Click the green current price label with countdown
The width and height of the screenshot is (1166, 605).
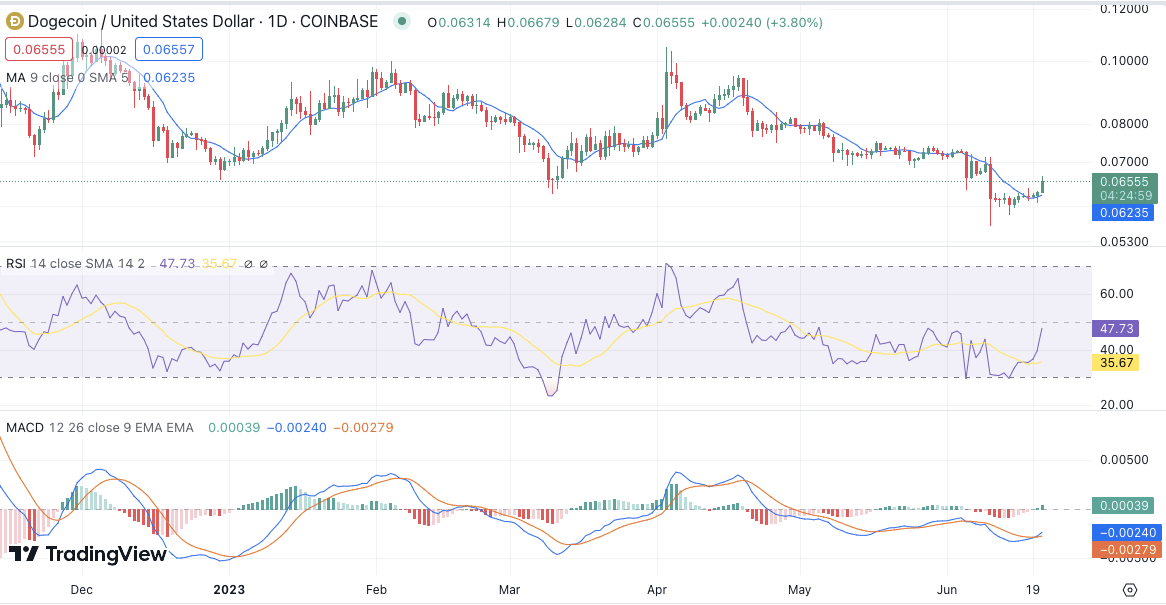tap(1124, 188)
